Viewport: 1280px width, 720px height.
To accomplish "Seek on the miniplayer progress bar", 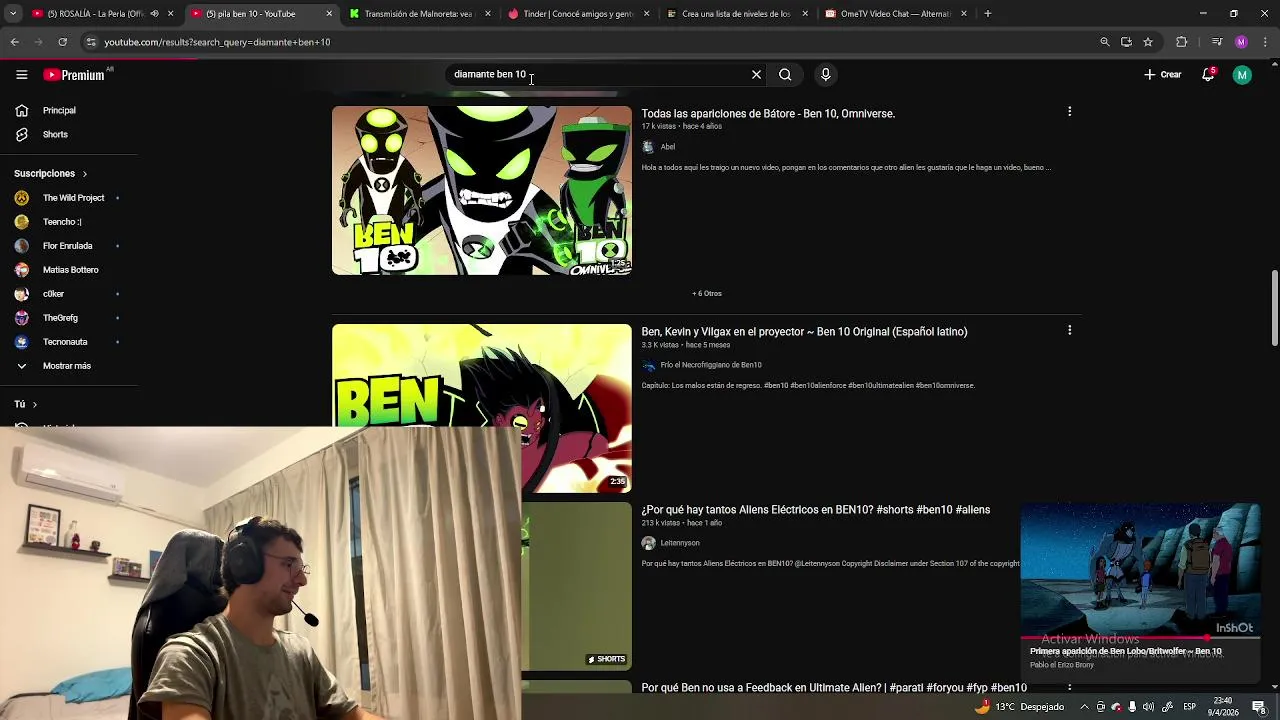I will 1140,637.
